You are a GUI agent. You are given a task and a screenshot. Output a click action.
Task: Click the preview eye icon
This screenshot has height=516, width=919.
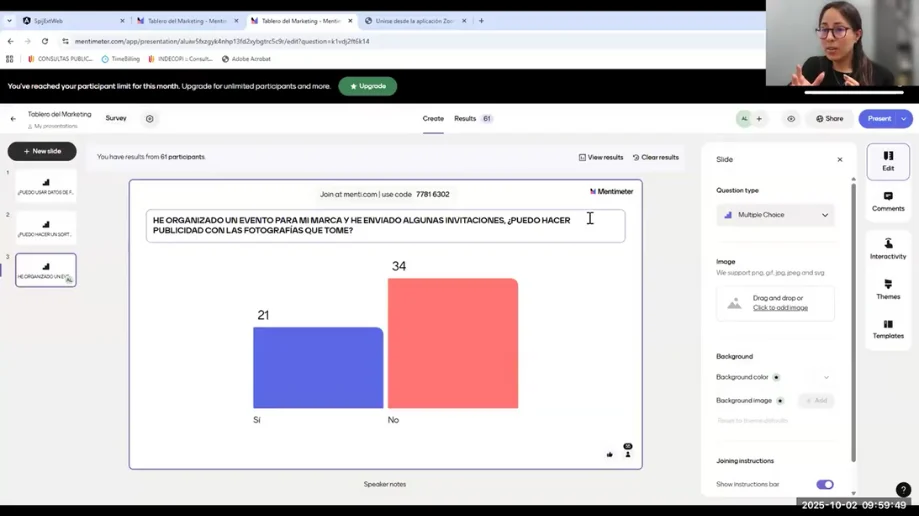click(x=791, y=119)
